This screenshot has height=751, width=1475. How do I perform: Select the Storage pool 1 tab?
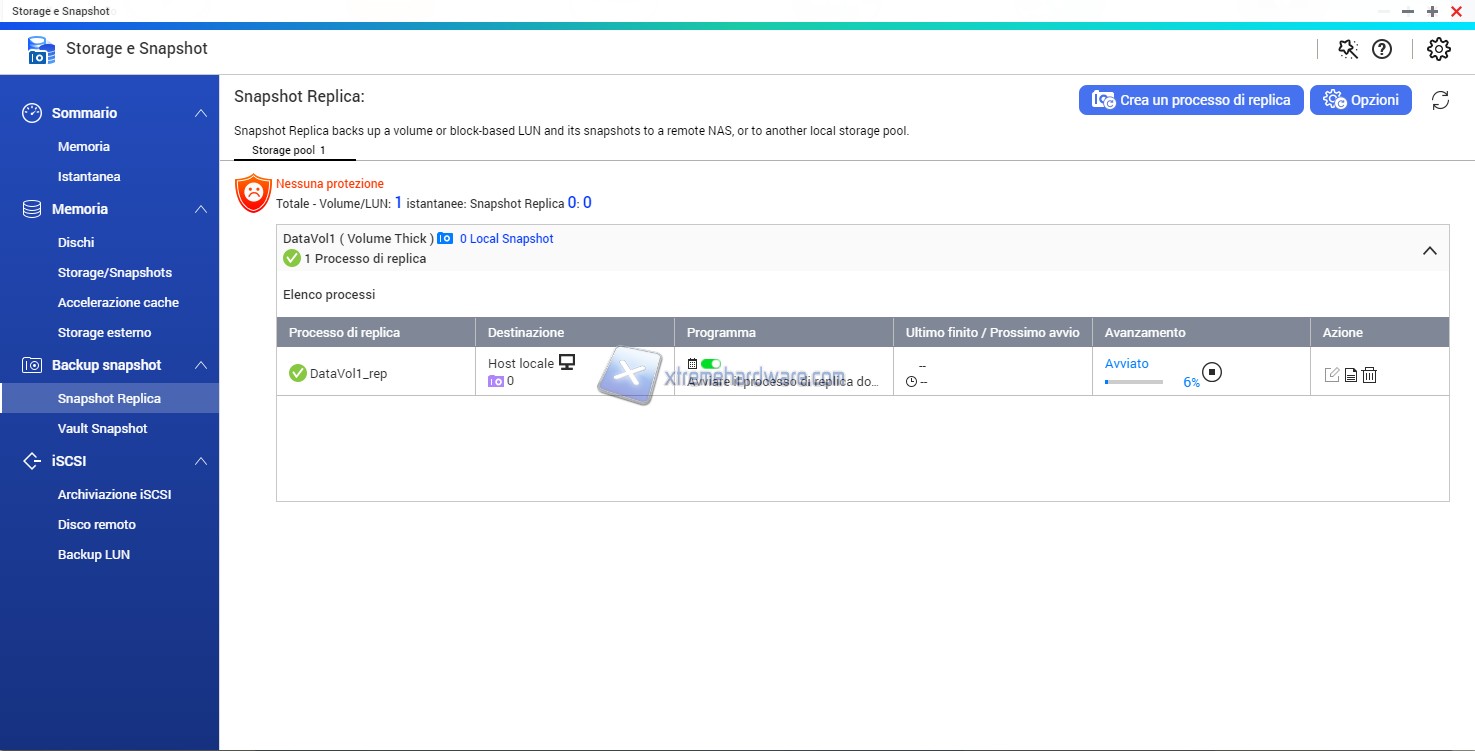(289, 150)
